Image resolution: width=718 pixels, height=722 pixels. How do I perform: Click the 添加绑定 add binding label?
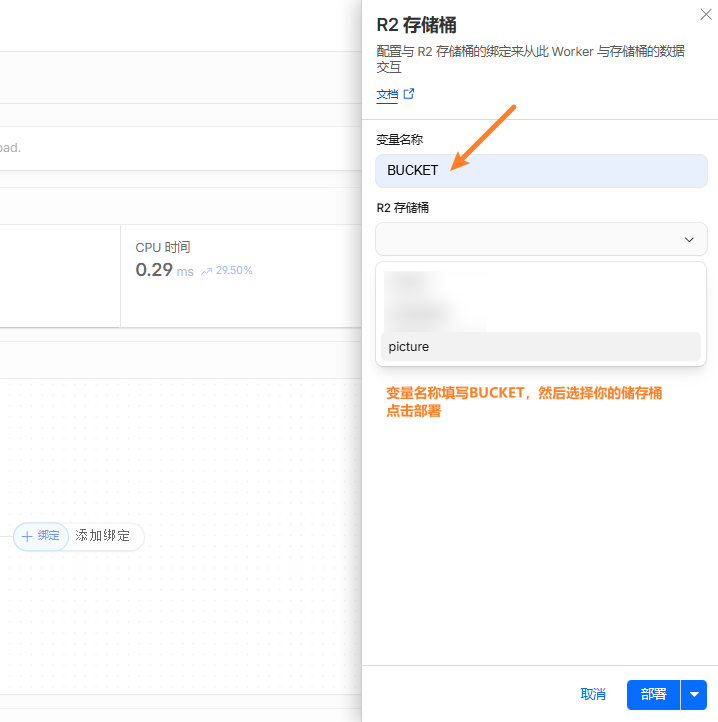103,536
